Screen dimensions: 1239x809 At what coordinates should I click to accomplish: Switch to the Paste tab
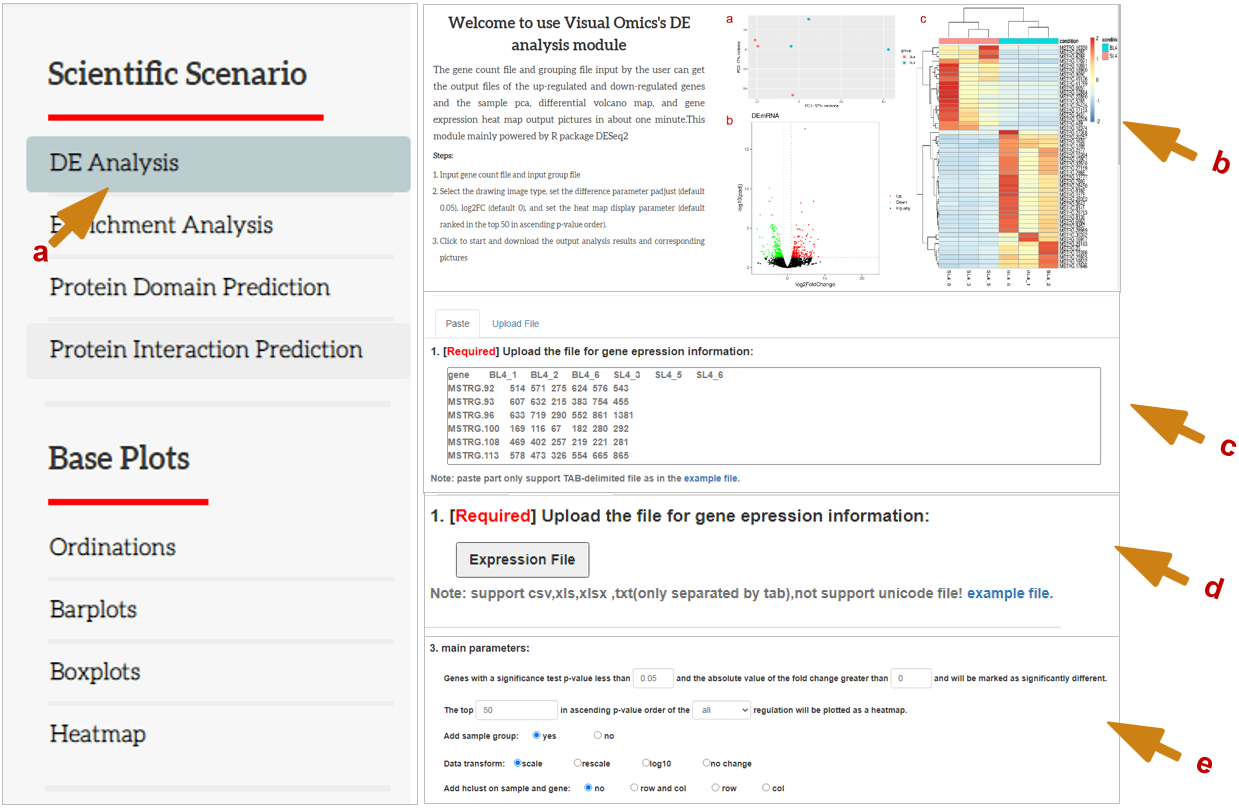click(x=457, y=324)
